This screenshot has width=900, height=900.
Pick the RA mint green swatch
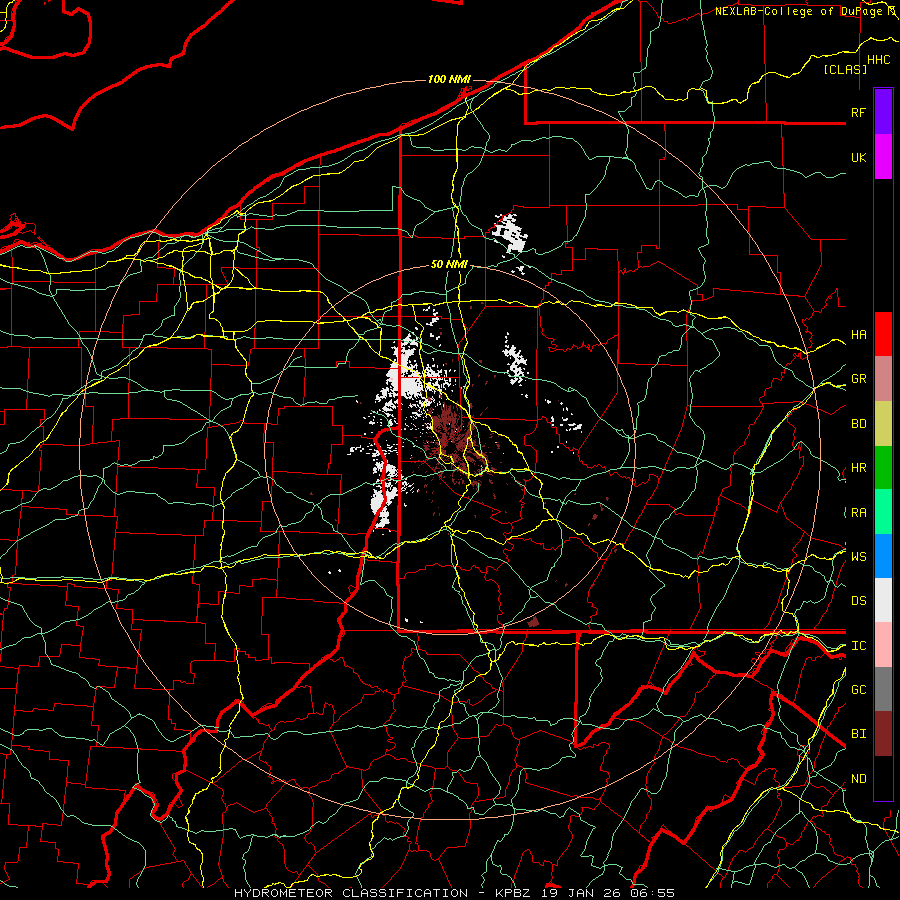(x=883, y=512)
